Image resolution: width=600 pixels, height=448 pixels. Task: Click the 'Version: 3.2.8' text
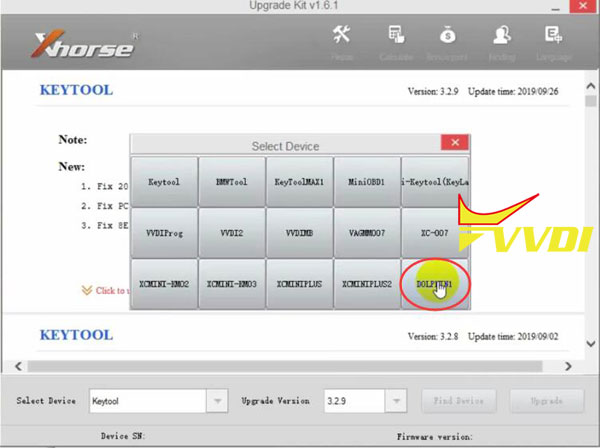433,337
